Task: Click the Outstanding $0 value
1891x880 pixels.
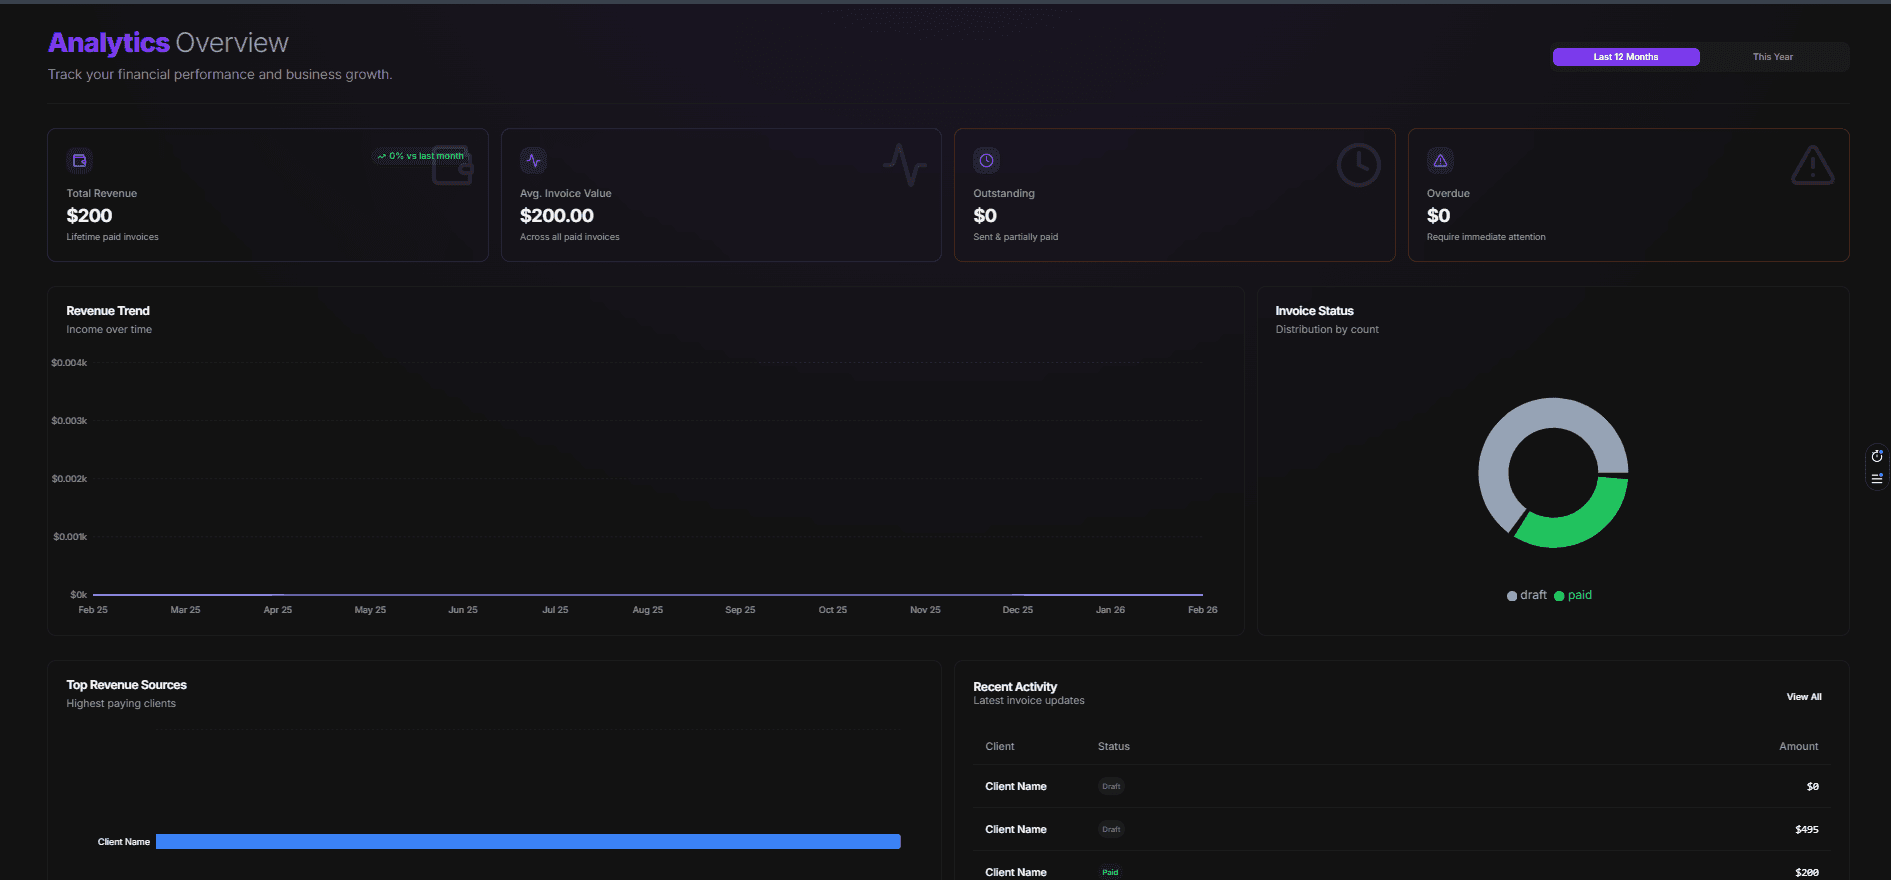Action: coord(985,216)
